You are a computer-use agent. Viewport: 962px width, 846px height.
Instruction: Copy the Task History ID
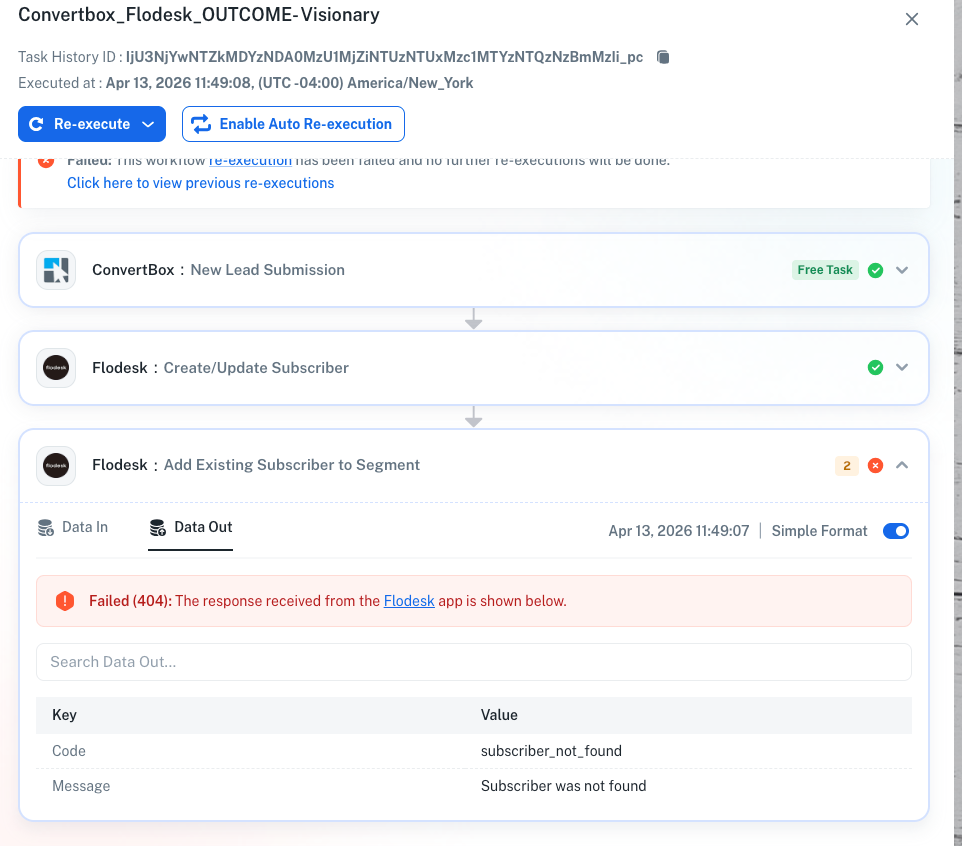click(663, 57)
